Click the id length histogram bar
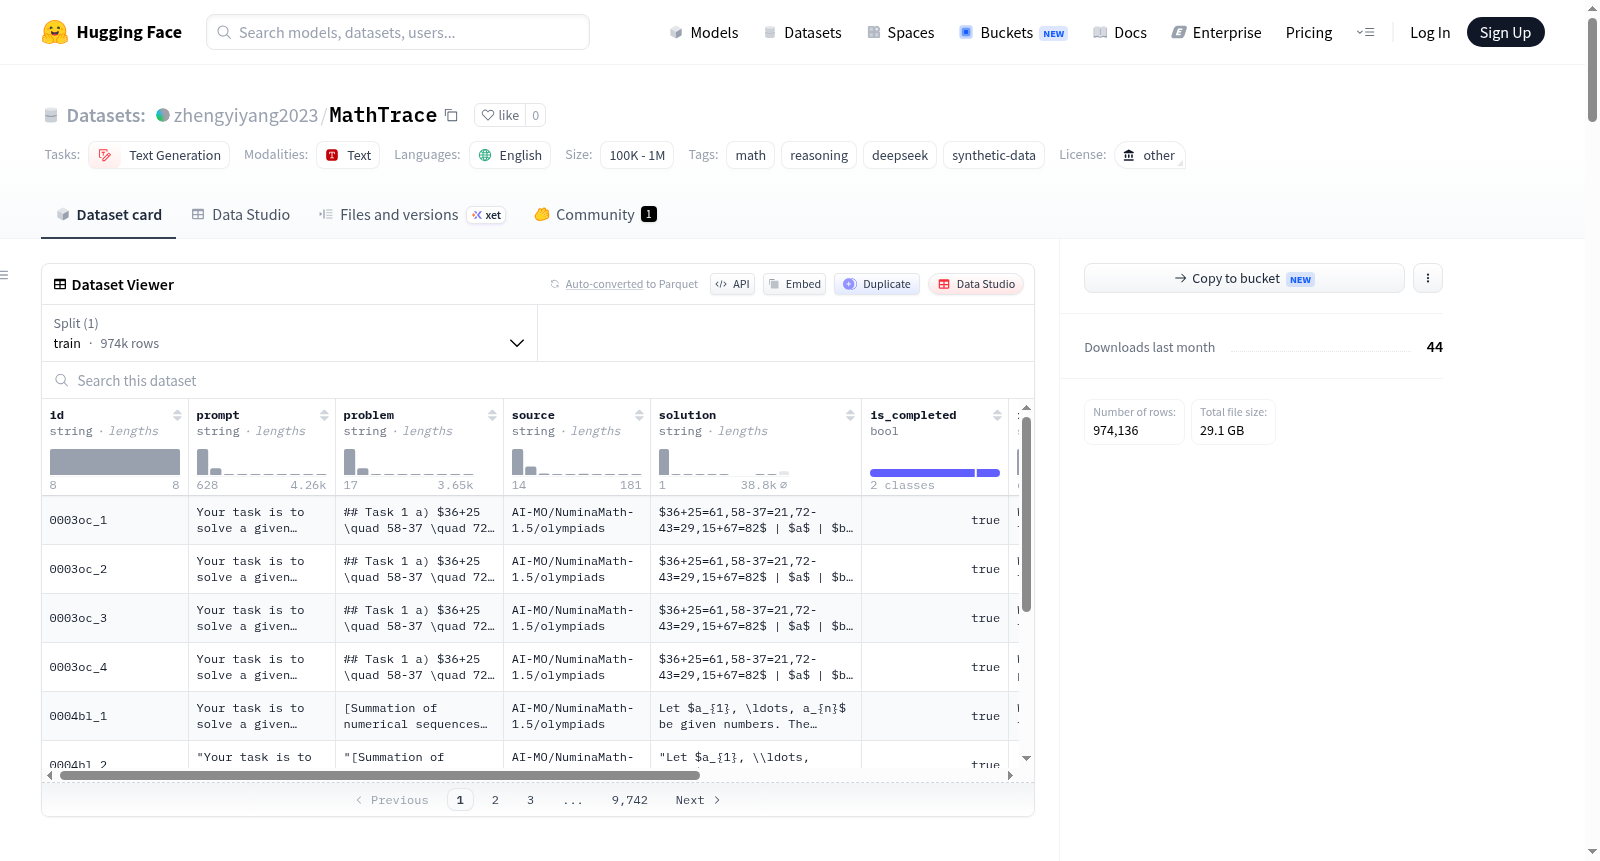 pyautogui.click(x=115, y=462)
